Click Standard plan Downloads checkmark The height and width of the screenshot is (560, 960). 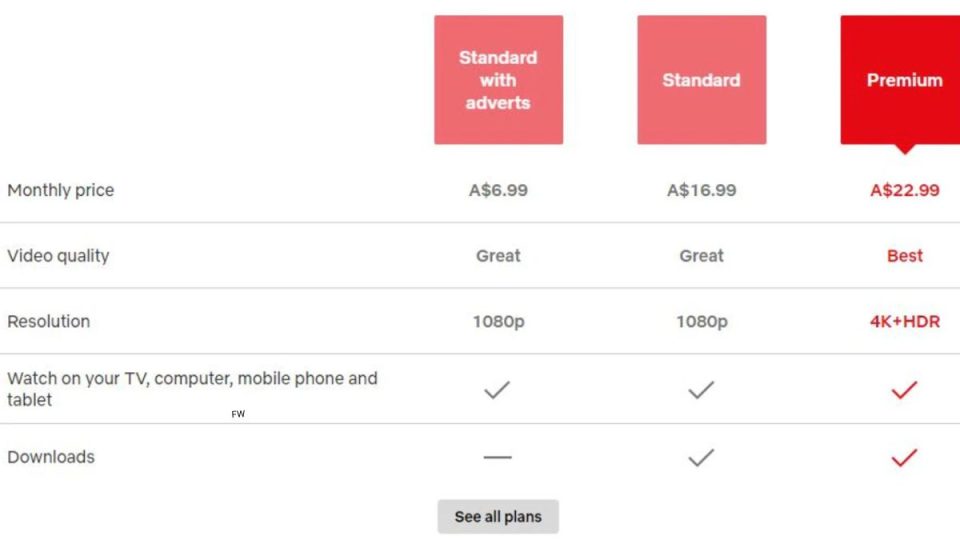[701, 458]
